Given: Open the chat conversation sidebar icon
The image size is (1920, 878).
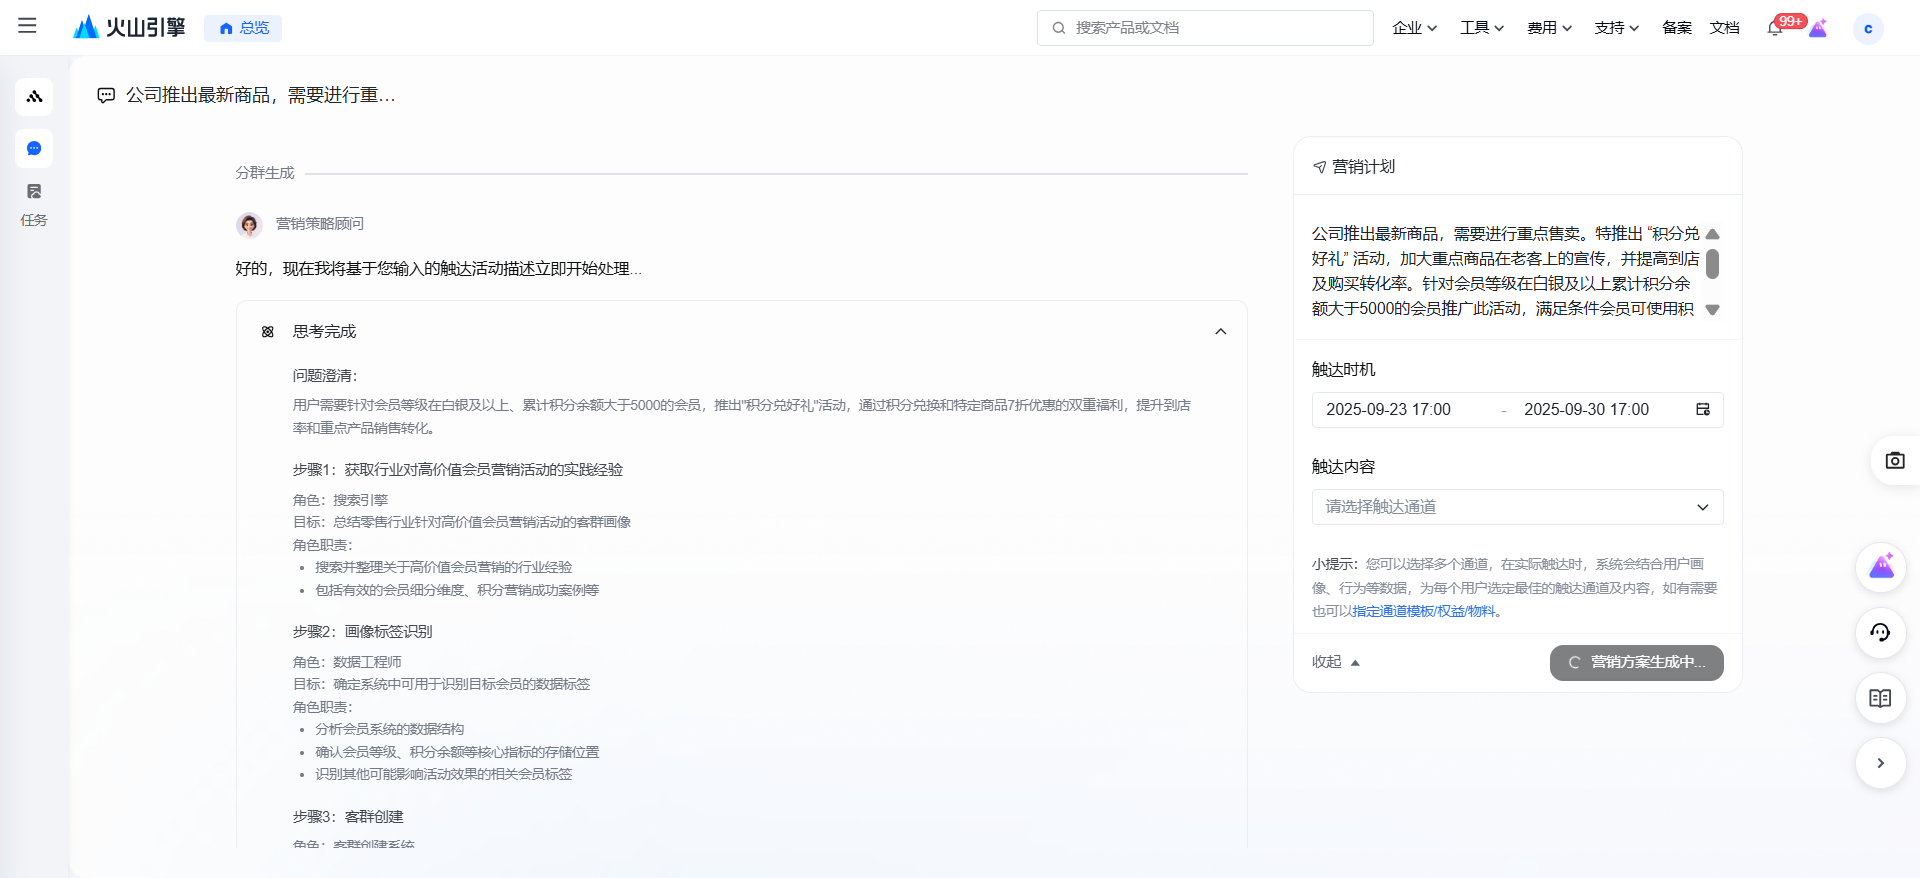Looking at the screenshot, I should (x=34, y=149).
